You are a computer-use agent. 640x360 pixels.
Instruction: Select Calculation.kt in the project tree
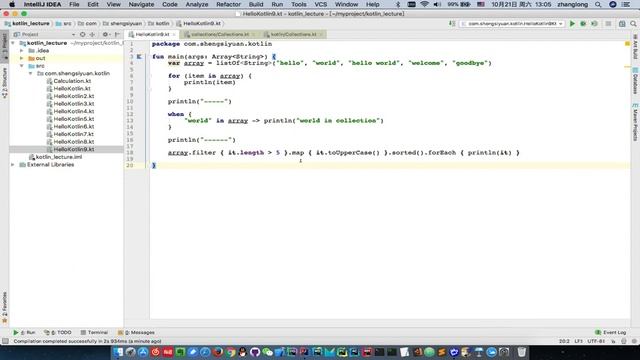point(72,81)
